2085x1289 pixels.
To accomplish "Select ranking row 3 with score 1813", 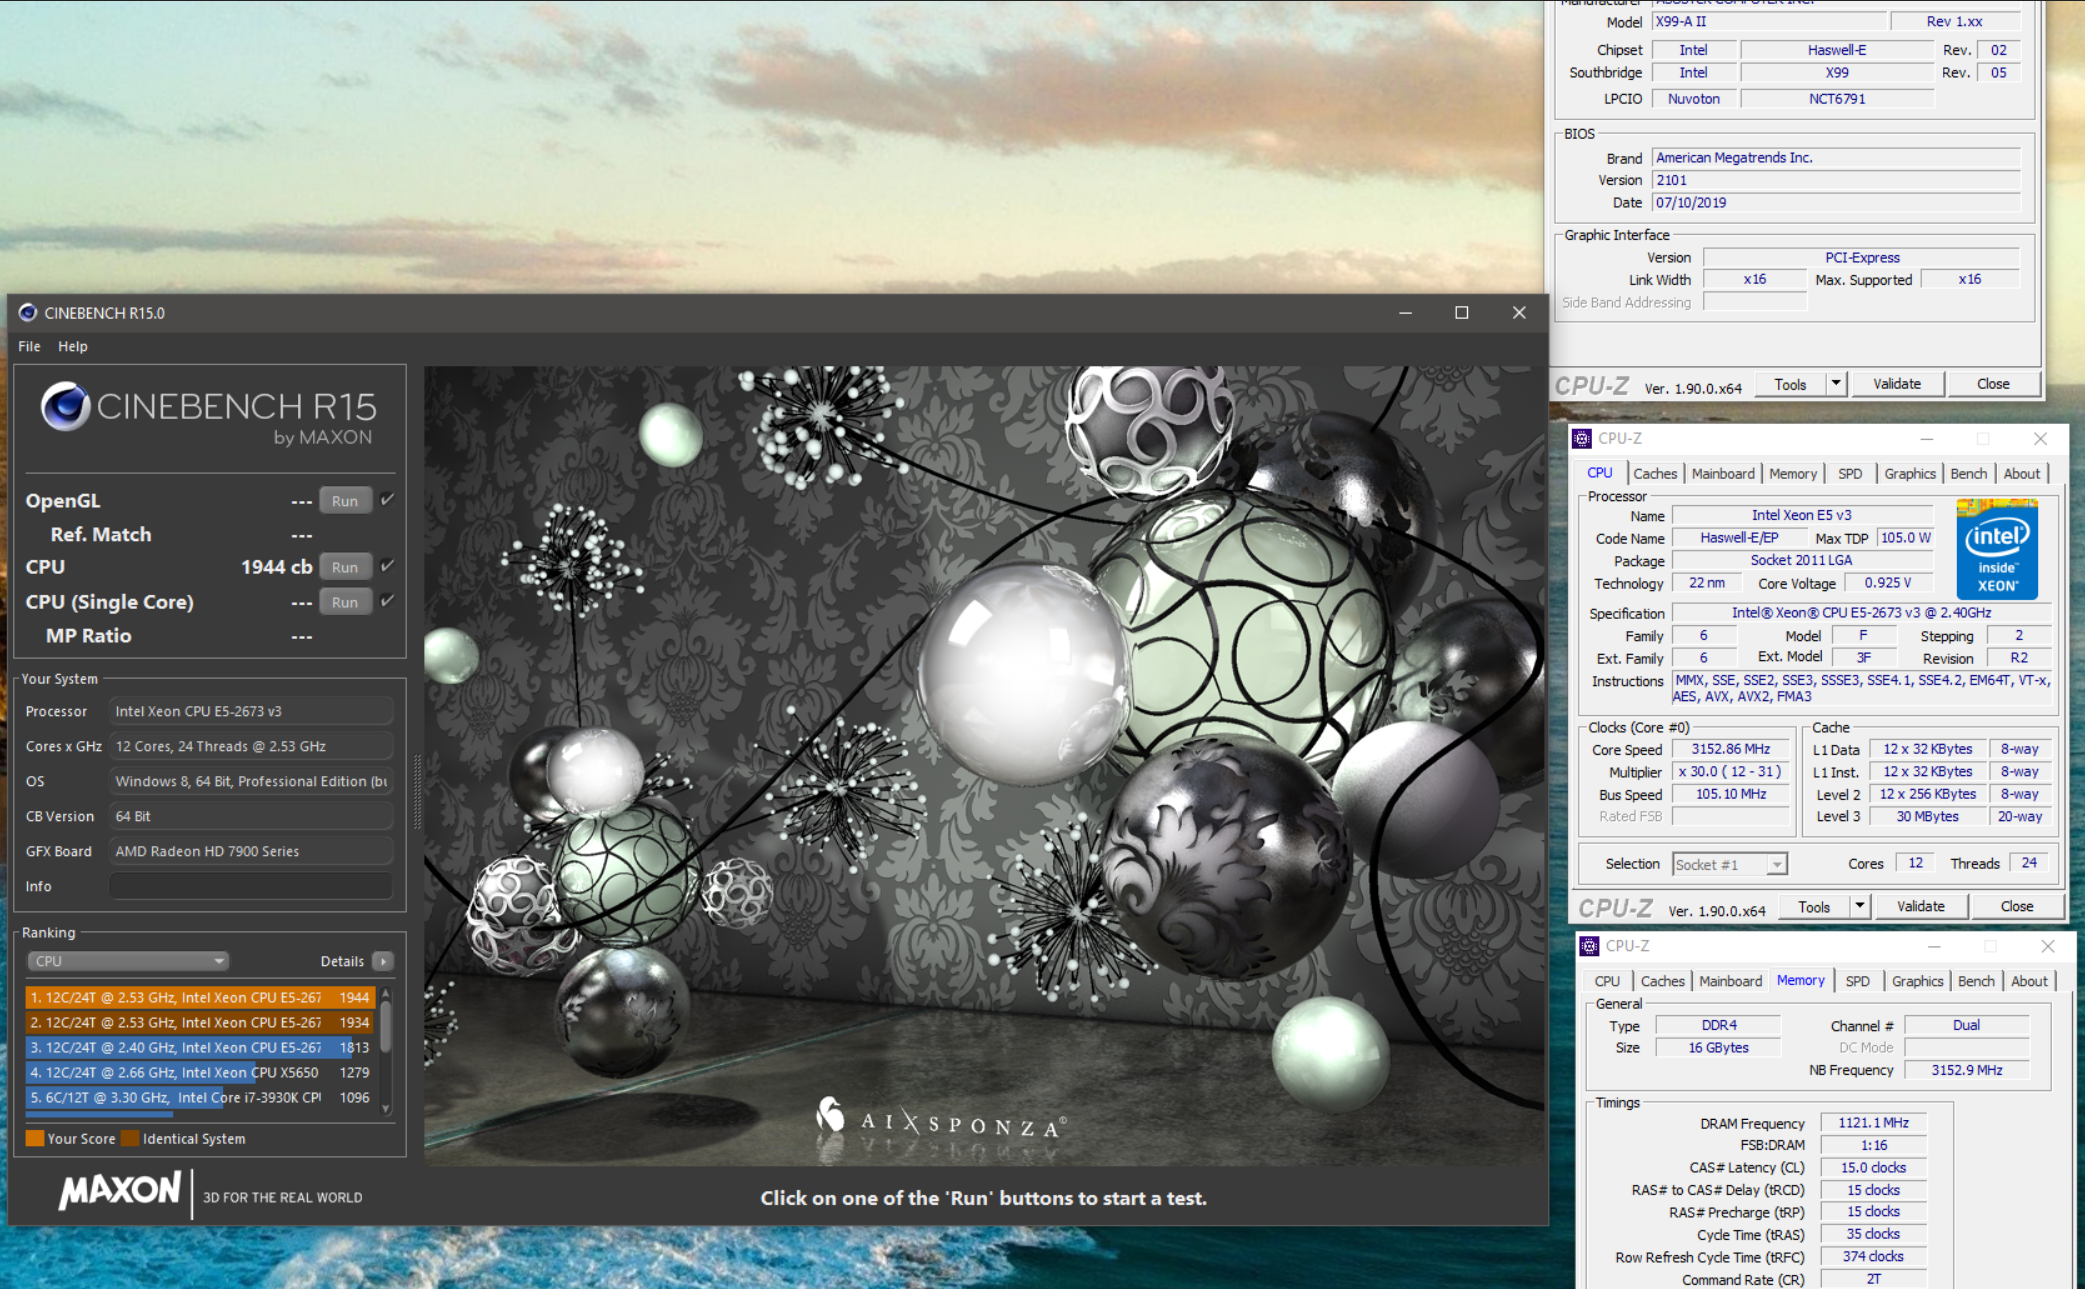I will [x=200, y=1047].
